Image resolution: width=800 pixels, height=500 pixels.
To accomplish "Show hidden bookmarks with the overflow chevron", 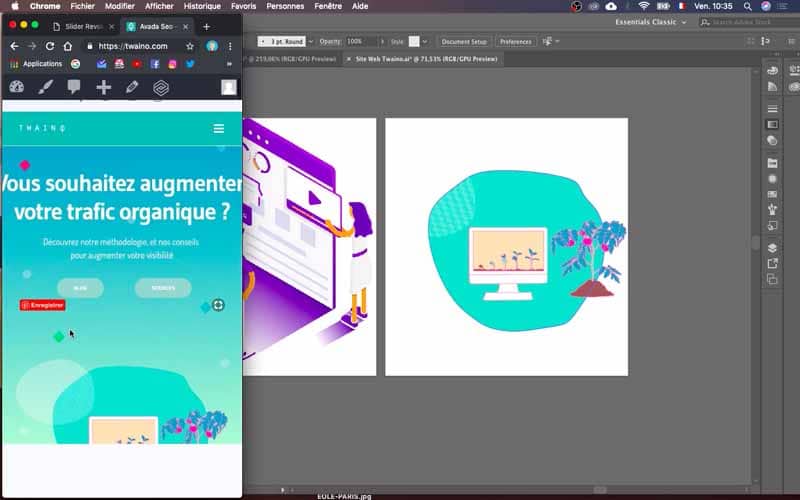I will click(229, 64).
